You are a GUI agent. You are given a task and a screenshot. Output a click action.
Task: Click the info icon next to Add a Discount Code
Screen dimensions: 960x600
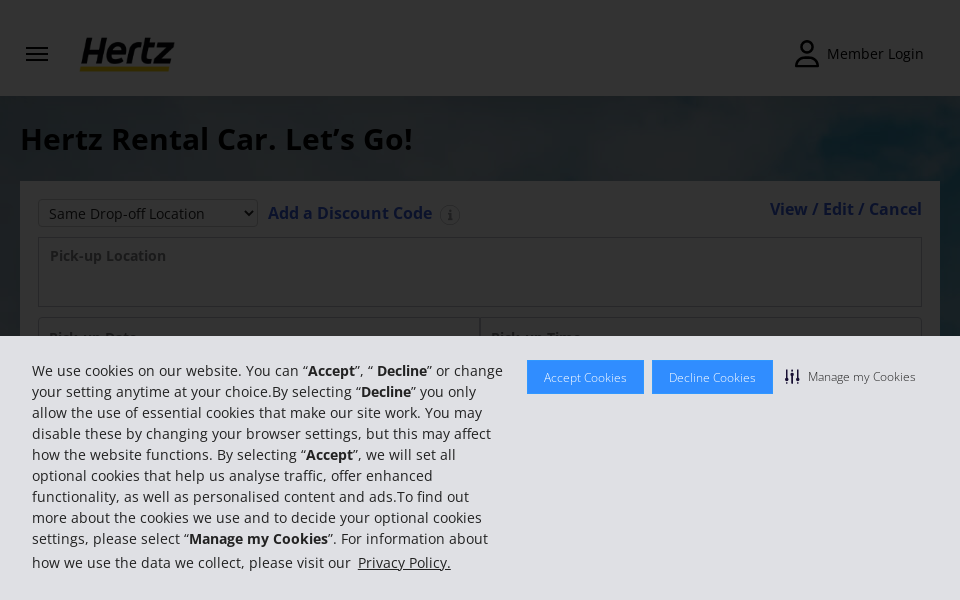click(450, 215)
